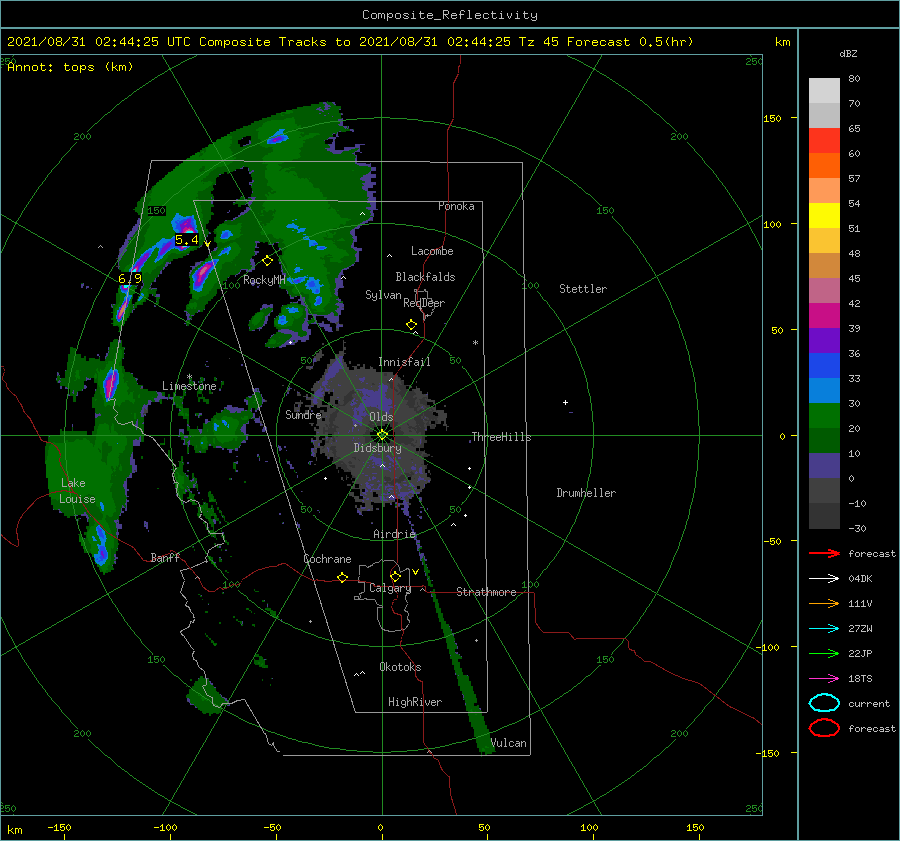Click the magenta 42 dBZ color band
The width and height of the screenshot is (900, 841).
click(x=824, y=316)
